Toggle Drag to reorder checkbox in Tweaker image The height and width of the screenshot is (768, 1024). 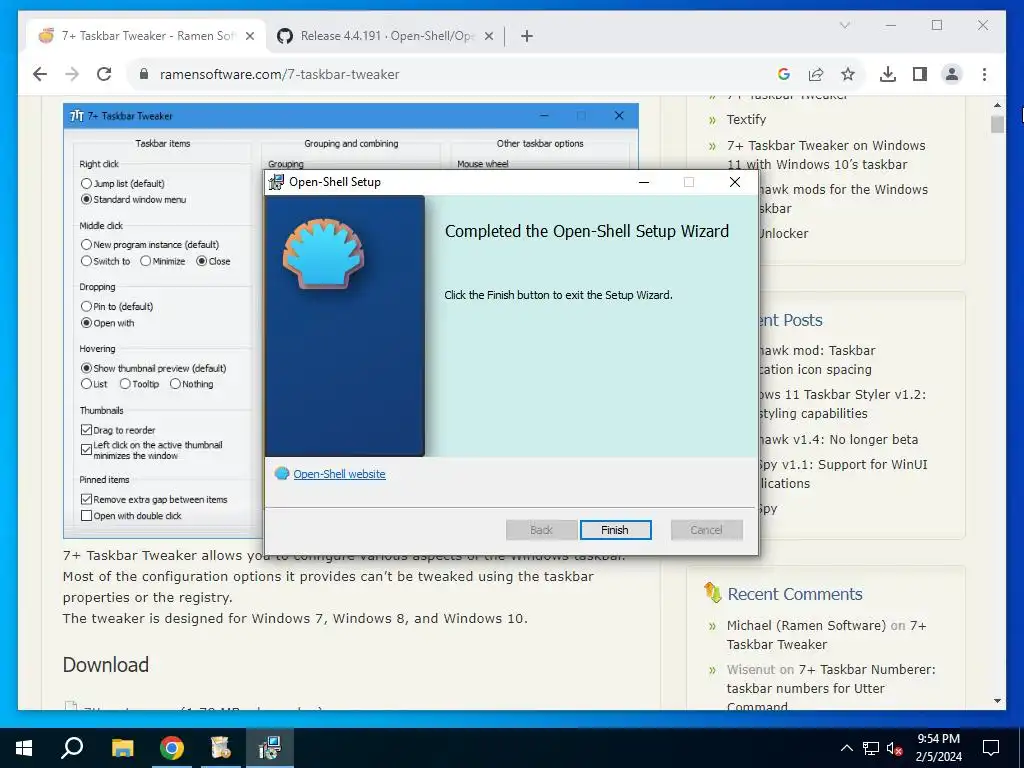86,430
